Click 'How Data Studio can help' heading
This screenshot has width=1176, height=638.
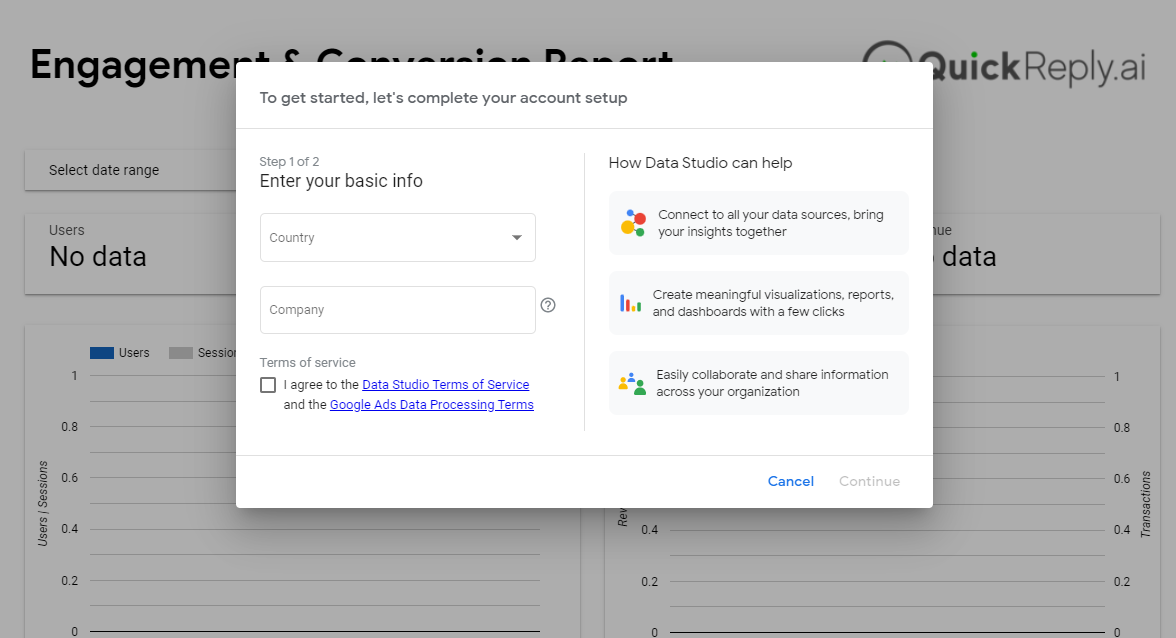(x=700, y=163)
